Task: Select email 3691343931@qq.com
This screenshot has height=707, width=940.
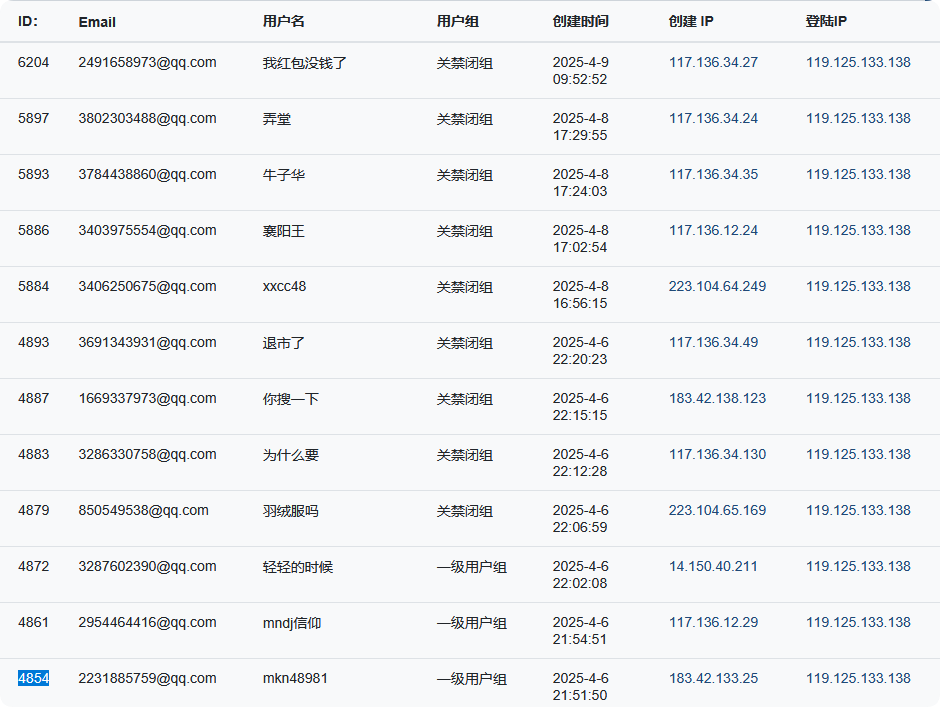Action: click(x=147, y=342)
